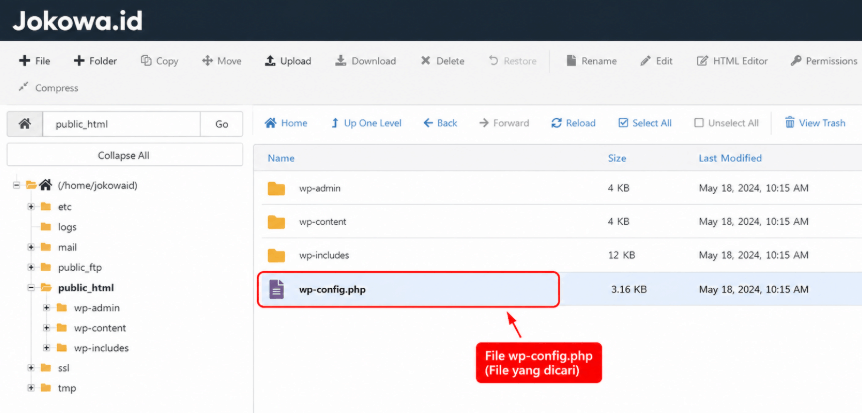Expand wp-content node in tree
Image resolution: width=862 pixels, height=413 pixels.
pyautogui.click(x=47, y=328)
